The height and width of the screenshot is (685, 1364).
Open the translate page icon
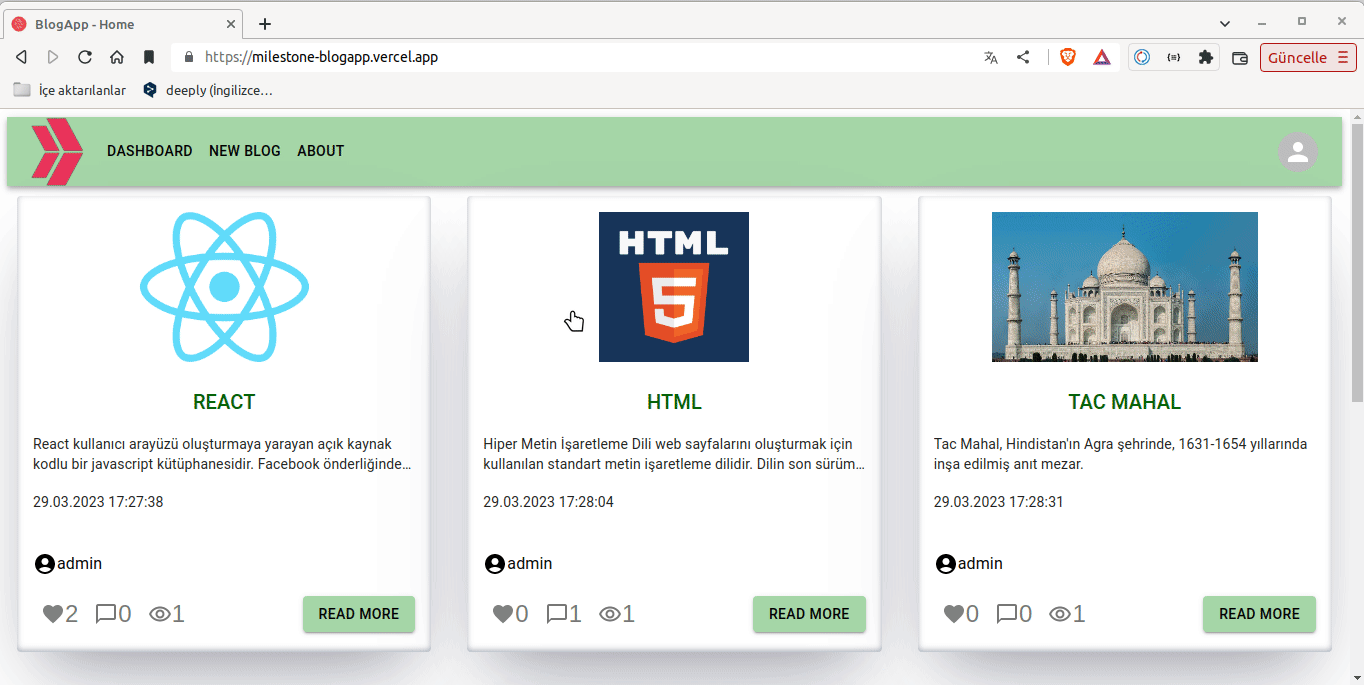[991, 57]
